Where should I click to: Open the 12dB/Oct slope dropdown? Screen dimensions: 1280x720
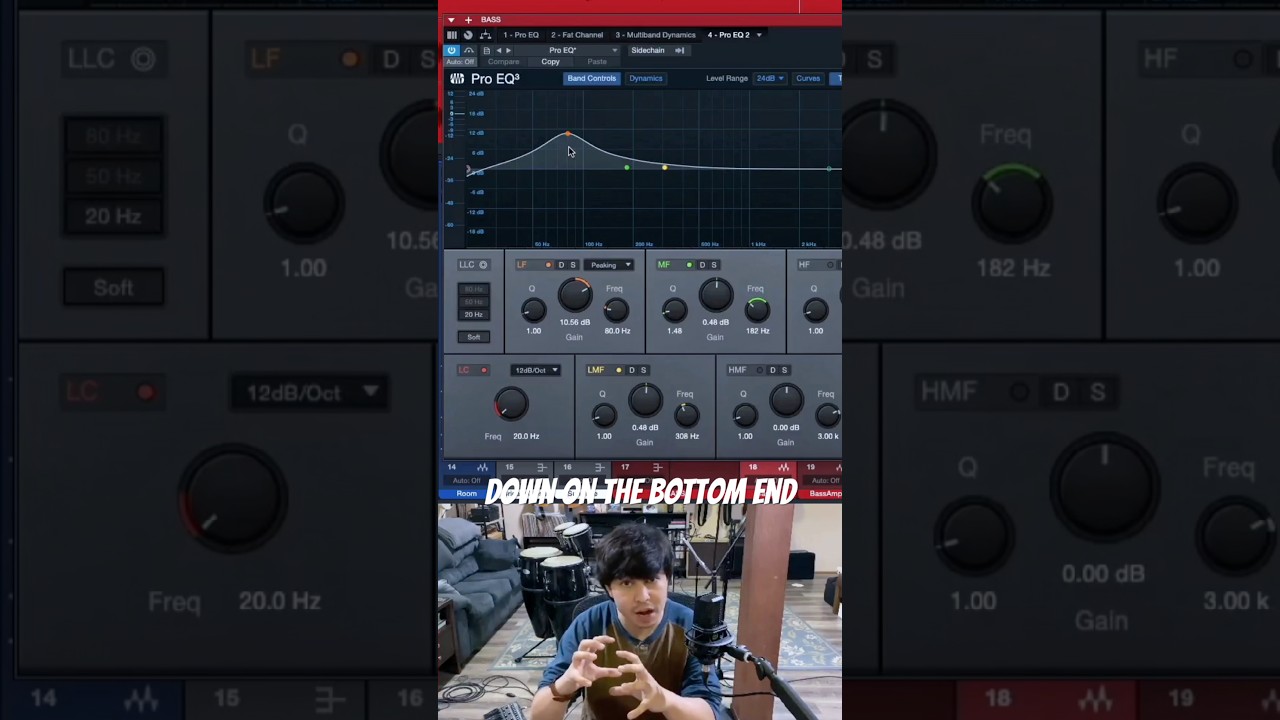point(536,370)
